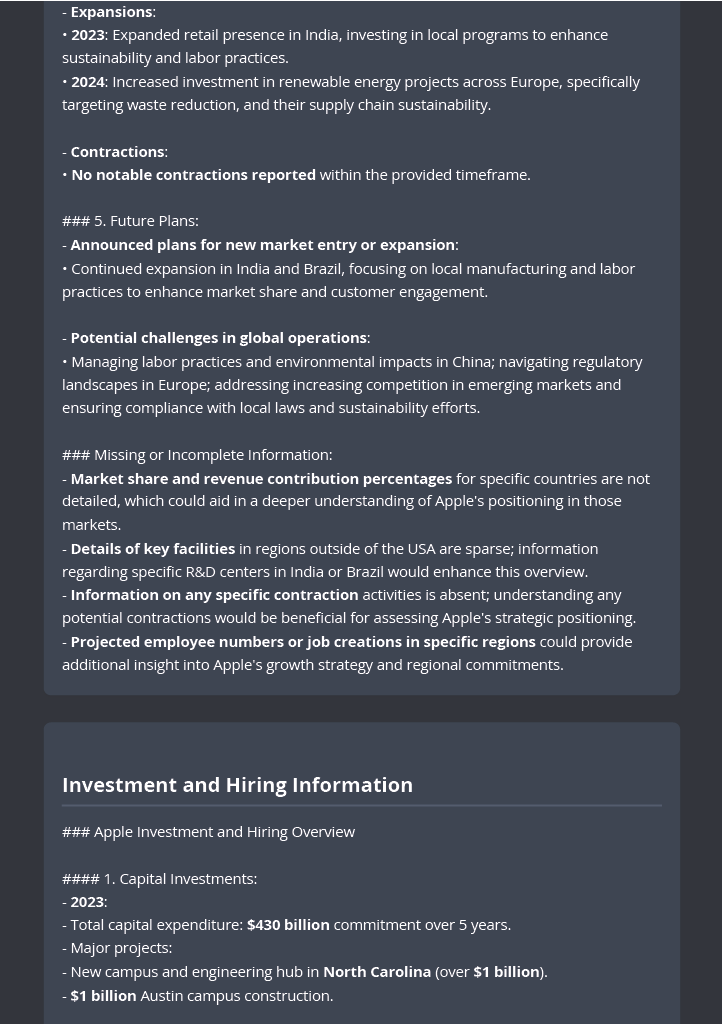Screen dimensions: 722x1024
Task: Click the "$1 billion" Austin campus line
Action: tap(198, 996)
